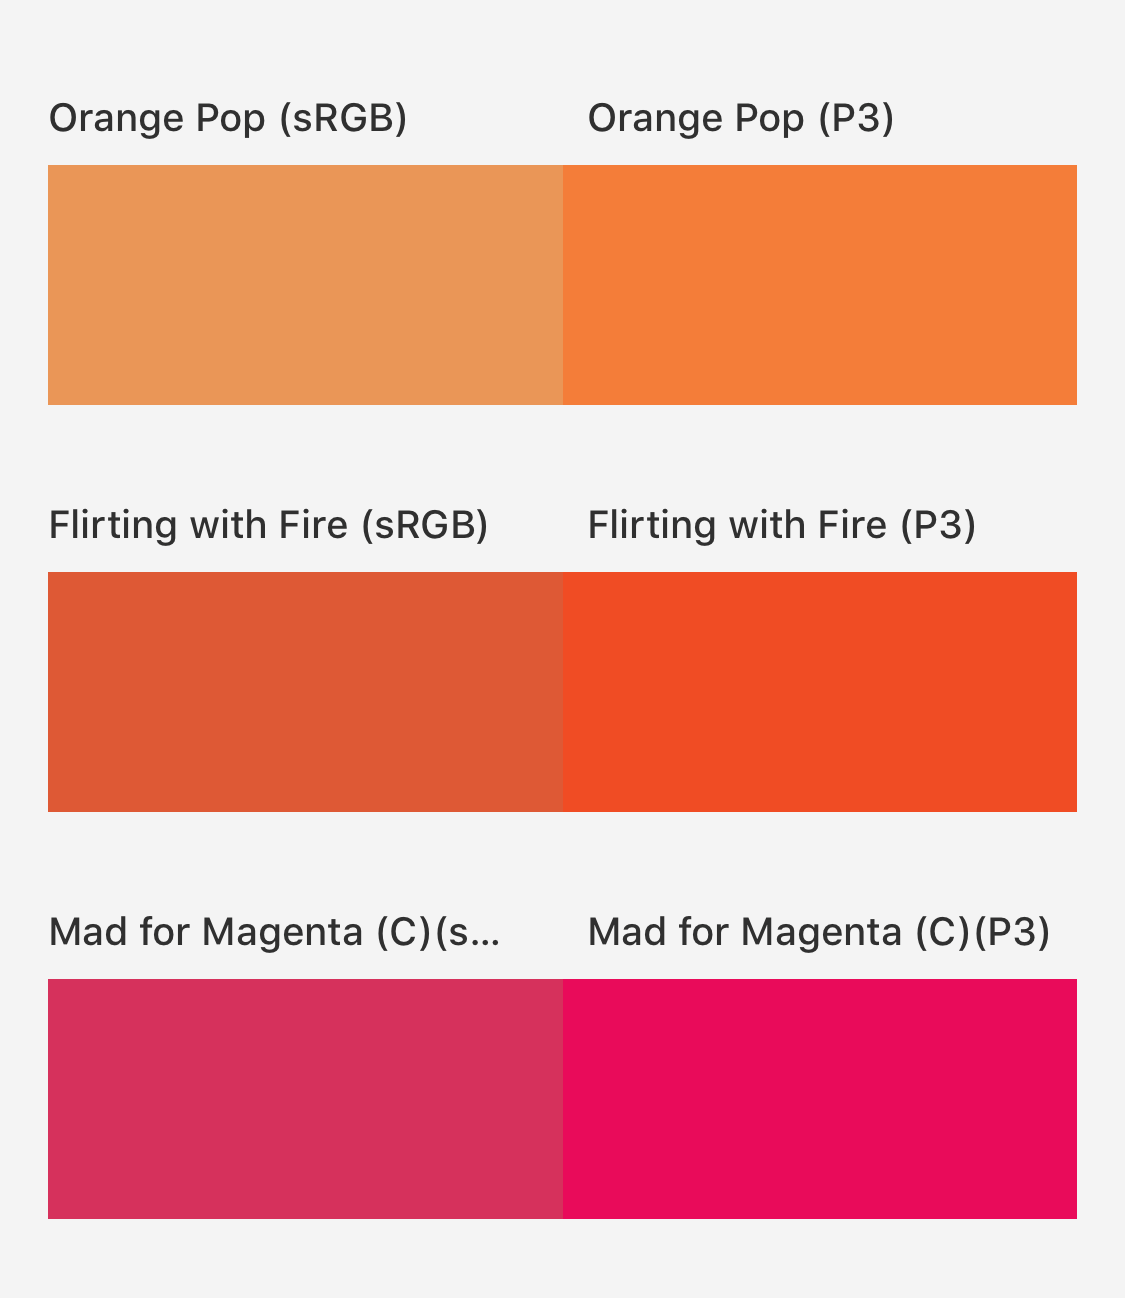Click '(P3)' in Flirting with Fire title
The width and height of the screenshot is (1125, 1298).
point(938,525)
